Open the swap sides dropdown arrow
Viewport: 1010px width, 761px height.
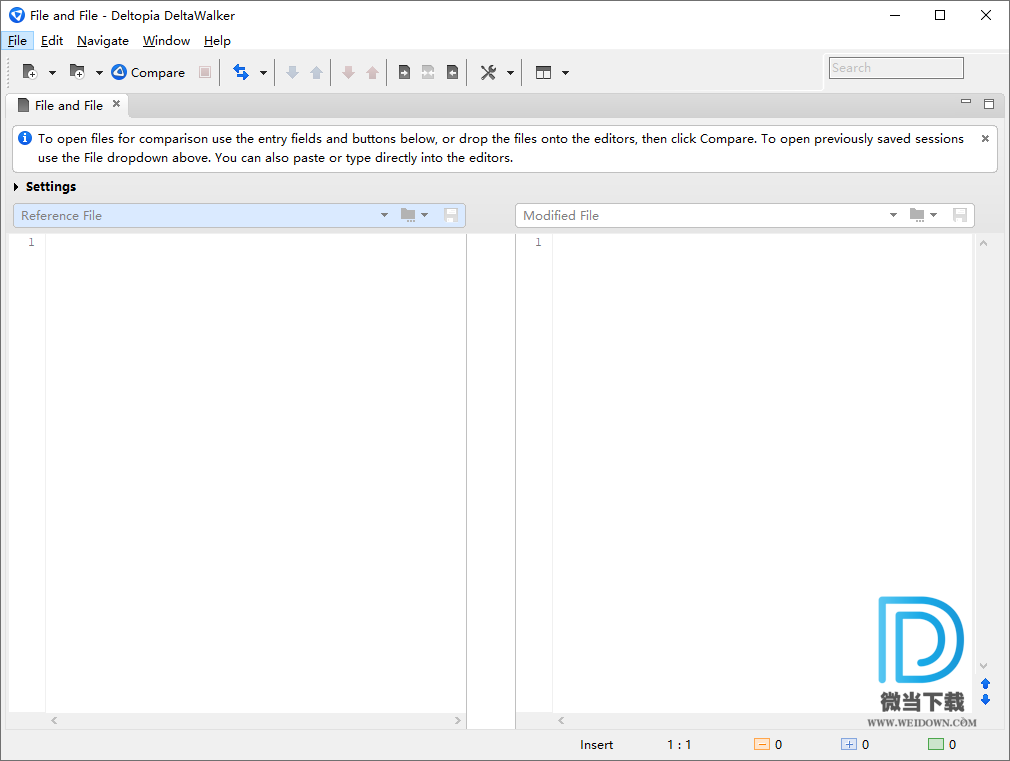(x=263, y=73)
